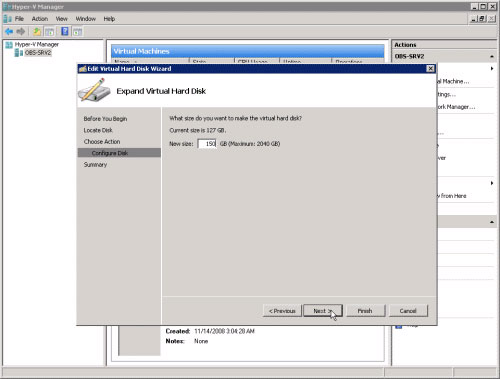Image resolution: width=500 pixels, height=379 pixels.
Task: Click 'Current size is 127 GB' text
Action: [197, 130]
